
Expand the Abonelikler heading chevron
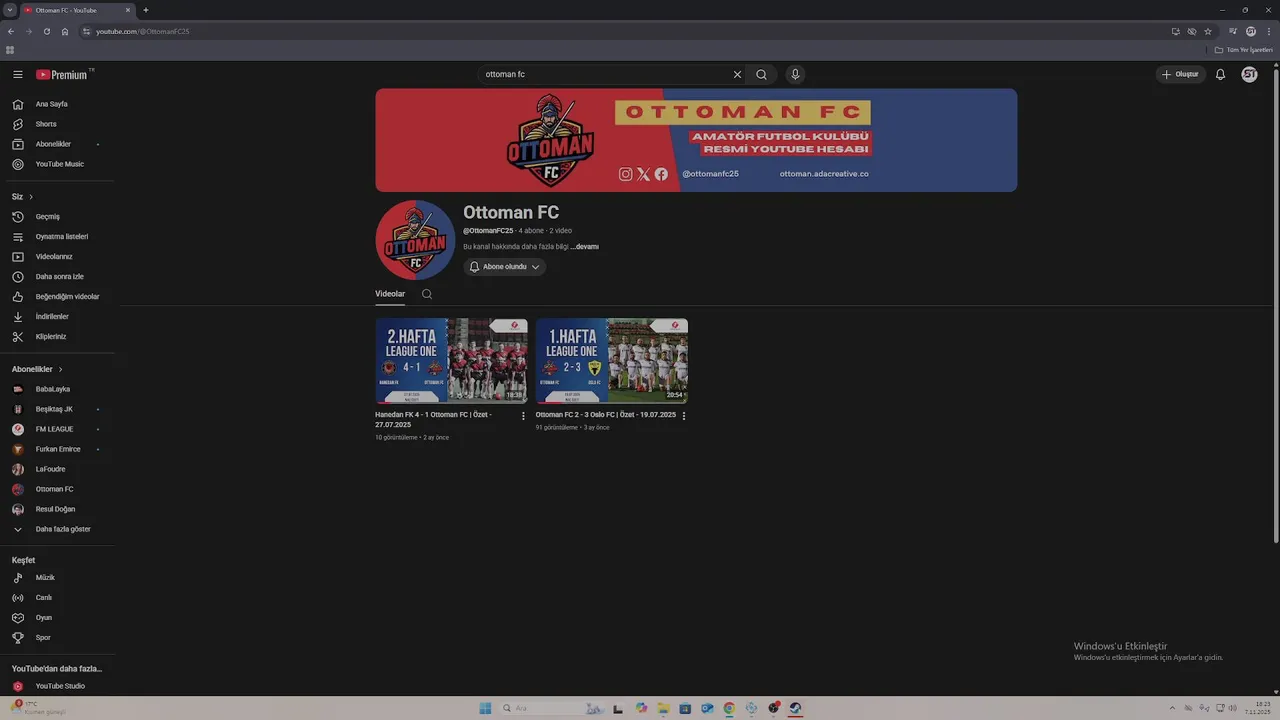pos(60,369)
